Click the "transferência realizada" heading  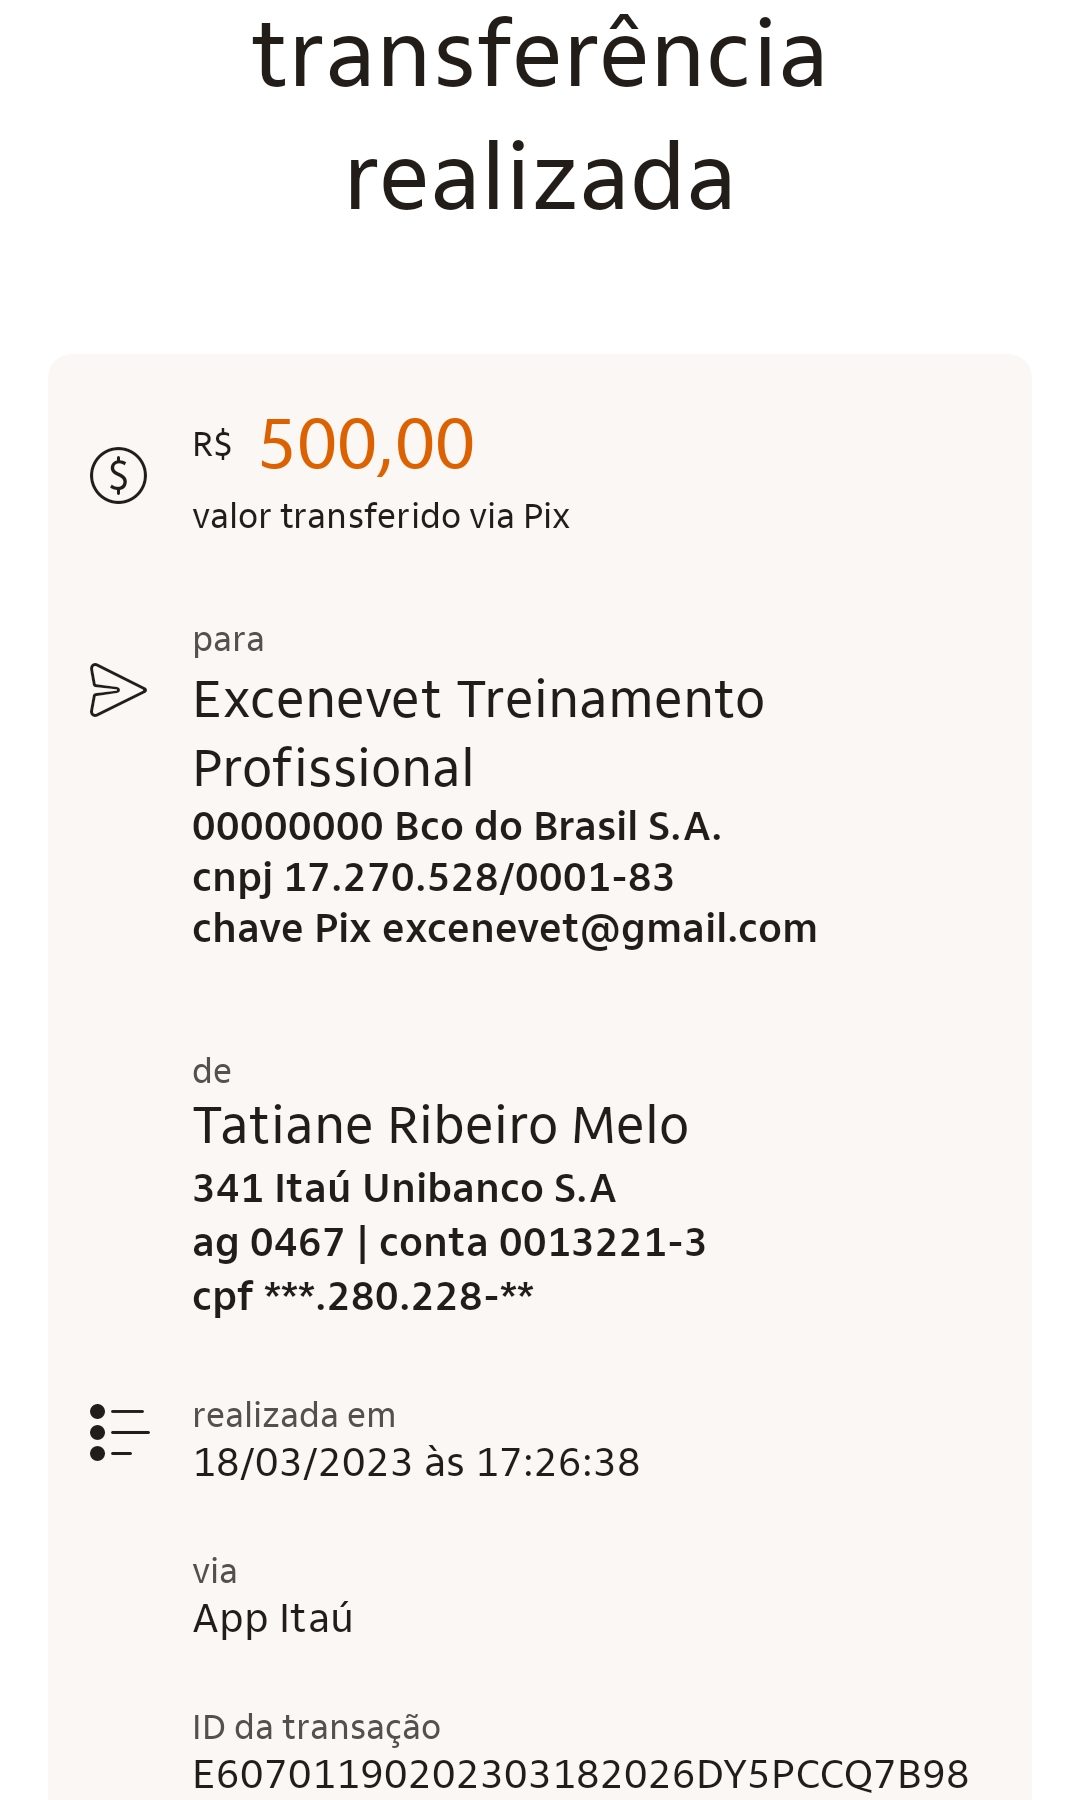(540, 115)
